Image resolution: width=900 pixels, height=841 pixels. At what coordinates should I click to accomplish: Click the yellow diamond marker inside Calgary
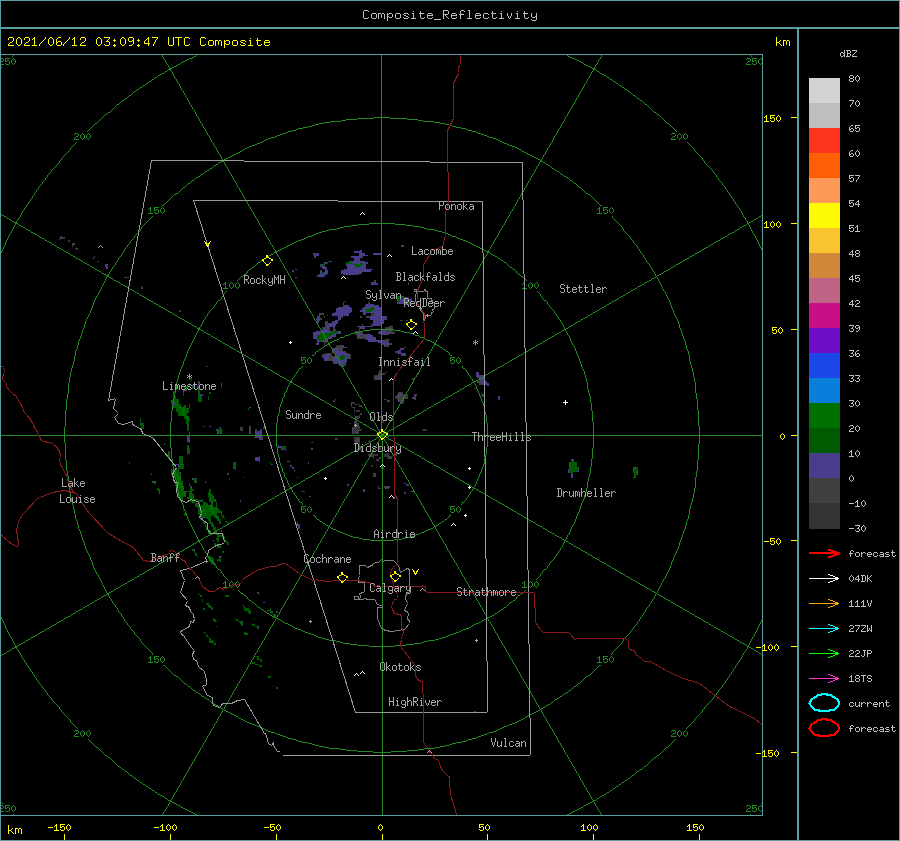pyautogui.click(x=395, y=576)
